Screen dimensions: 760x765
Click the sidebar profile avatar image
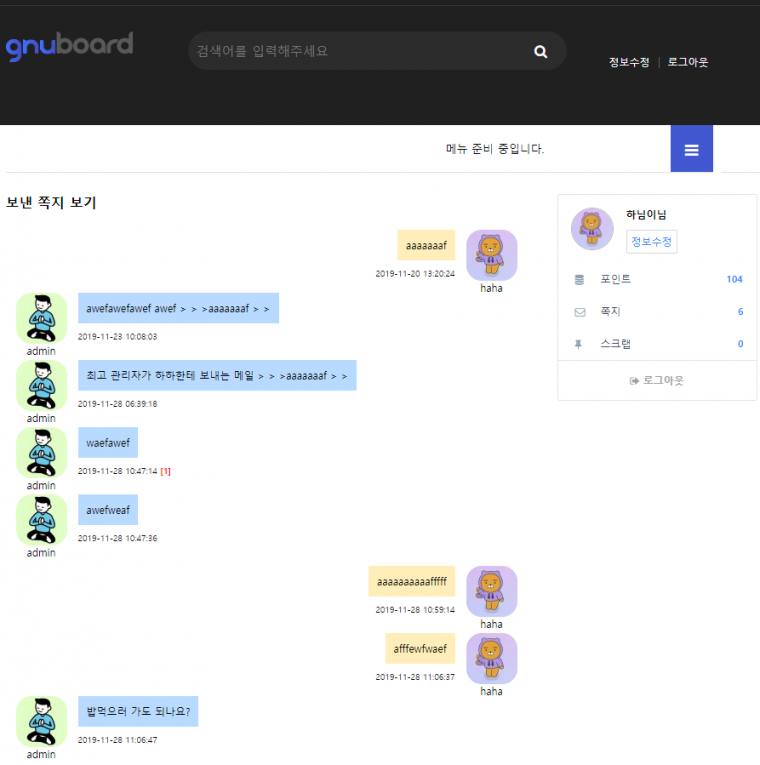coord(592,229)
